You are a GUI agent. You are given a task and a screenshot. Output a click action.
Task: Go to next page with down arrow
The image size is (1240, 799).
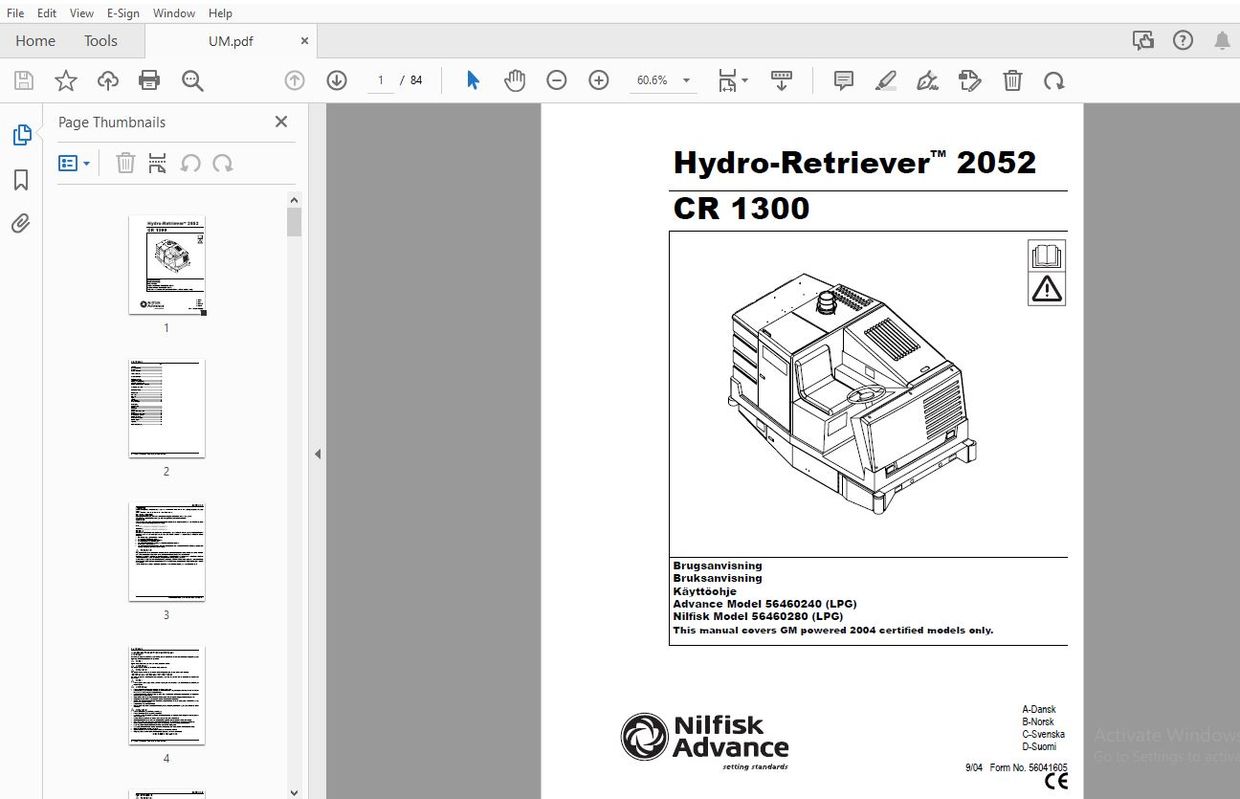pyautogui.click(x=337, y=80)
